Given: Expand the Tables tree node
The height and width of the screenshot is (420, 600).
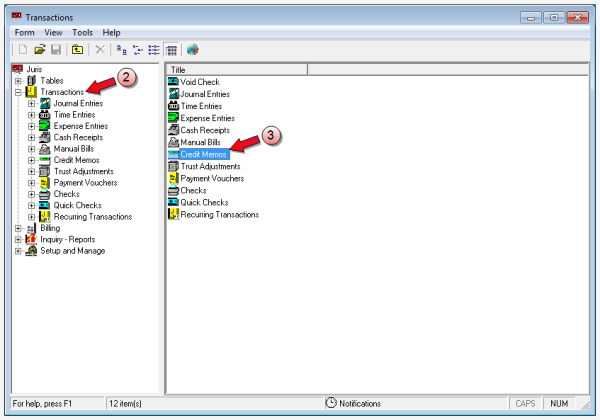Looking at the screenshot, I should [18, 80].
